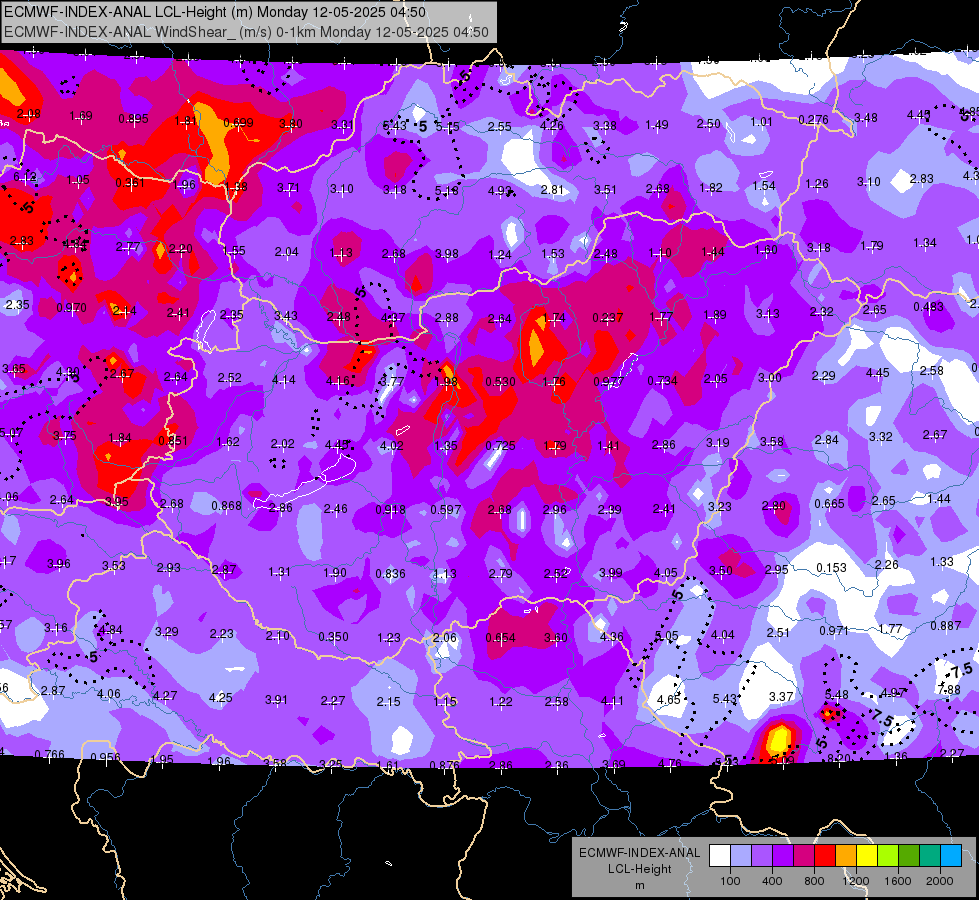Select the magenta legend color swatch
This screenshot has height=900, width=979.
pyautogui.click(x=804, y=856)
